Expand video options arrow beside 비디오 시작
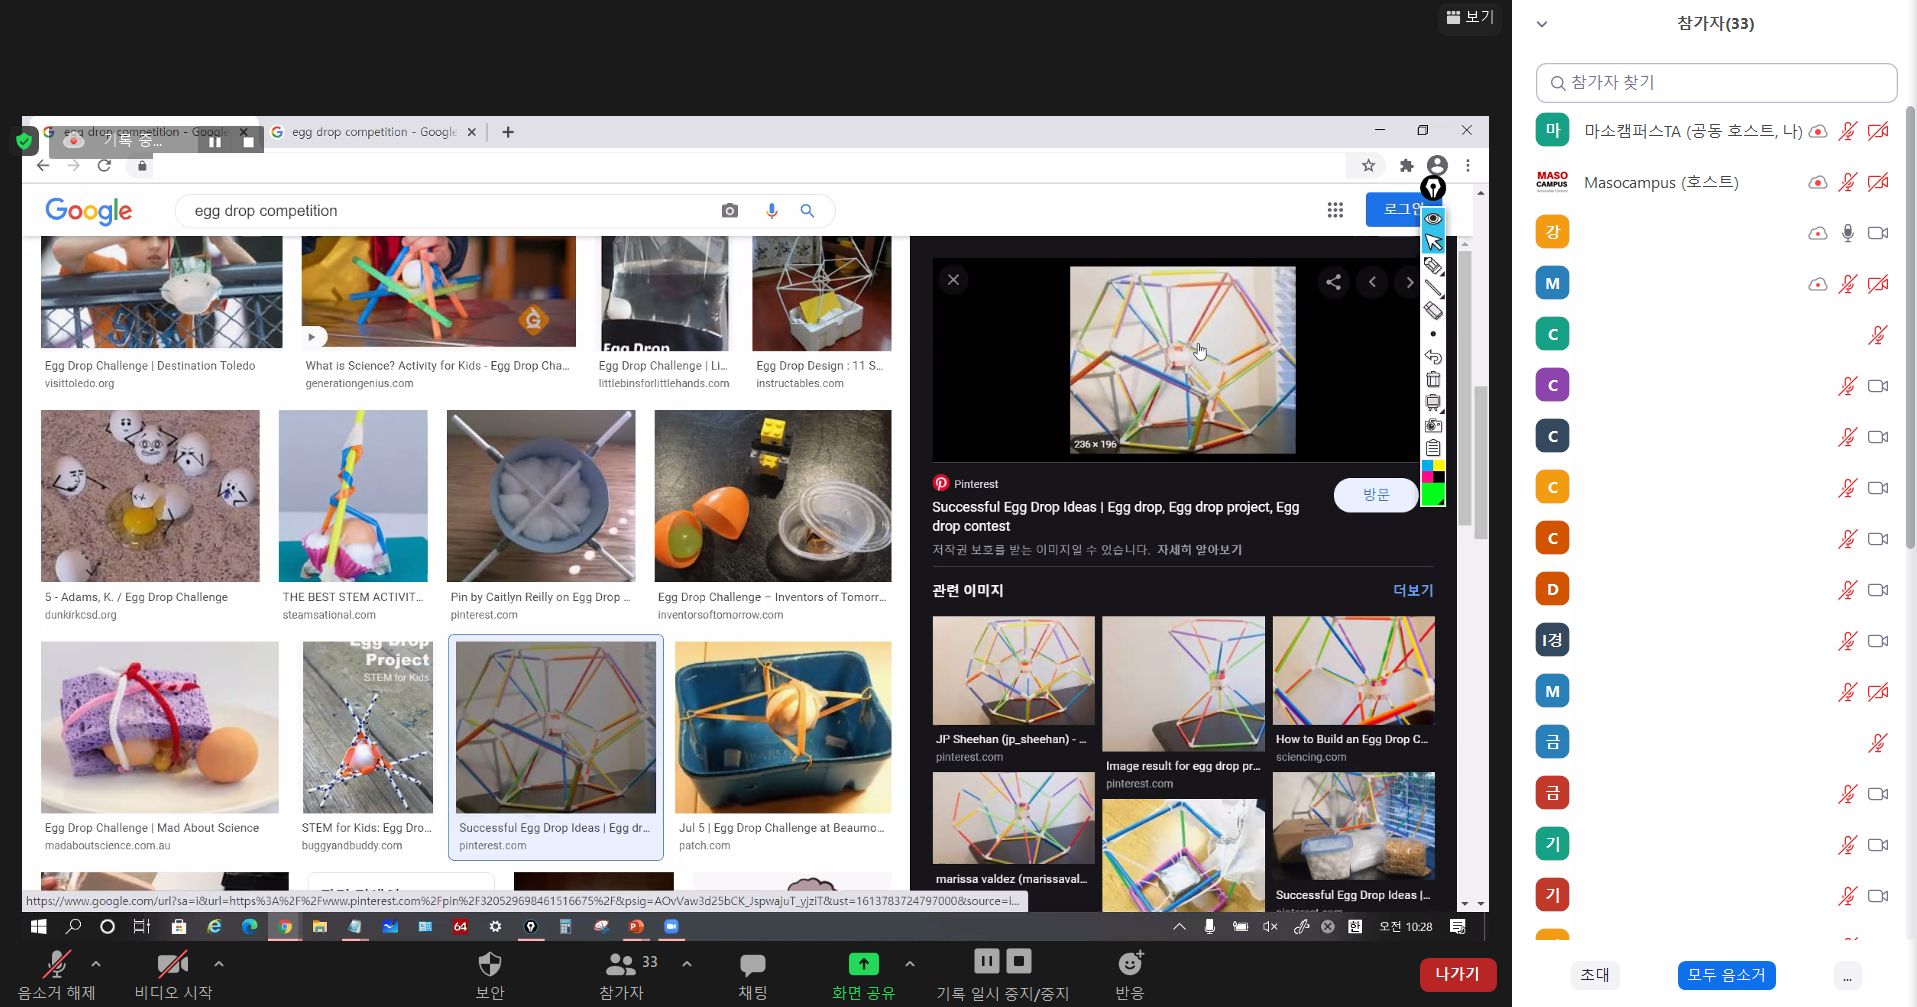 point(219,964)
